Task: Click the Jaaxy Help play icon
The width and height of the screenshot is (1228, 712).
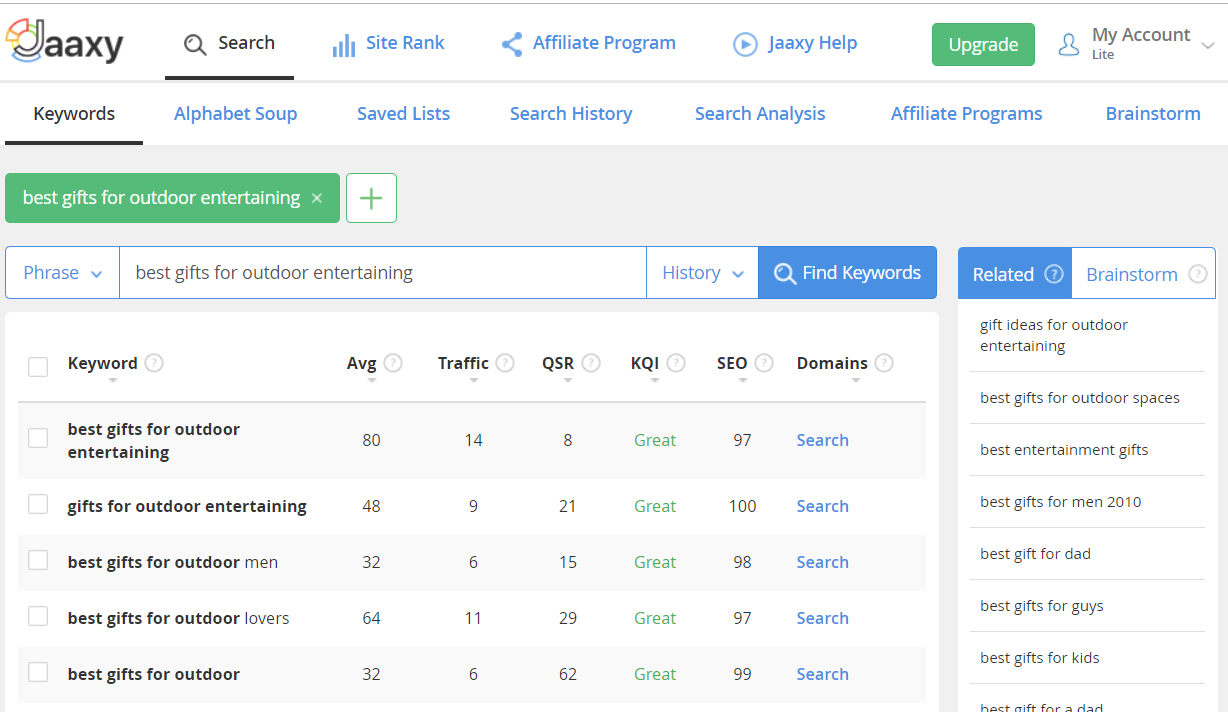Action: tap(745, 45)
